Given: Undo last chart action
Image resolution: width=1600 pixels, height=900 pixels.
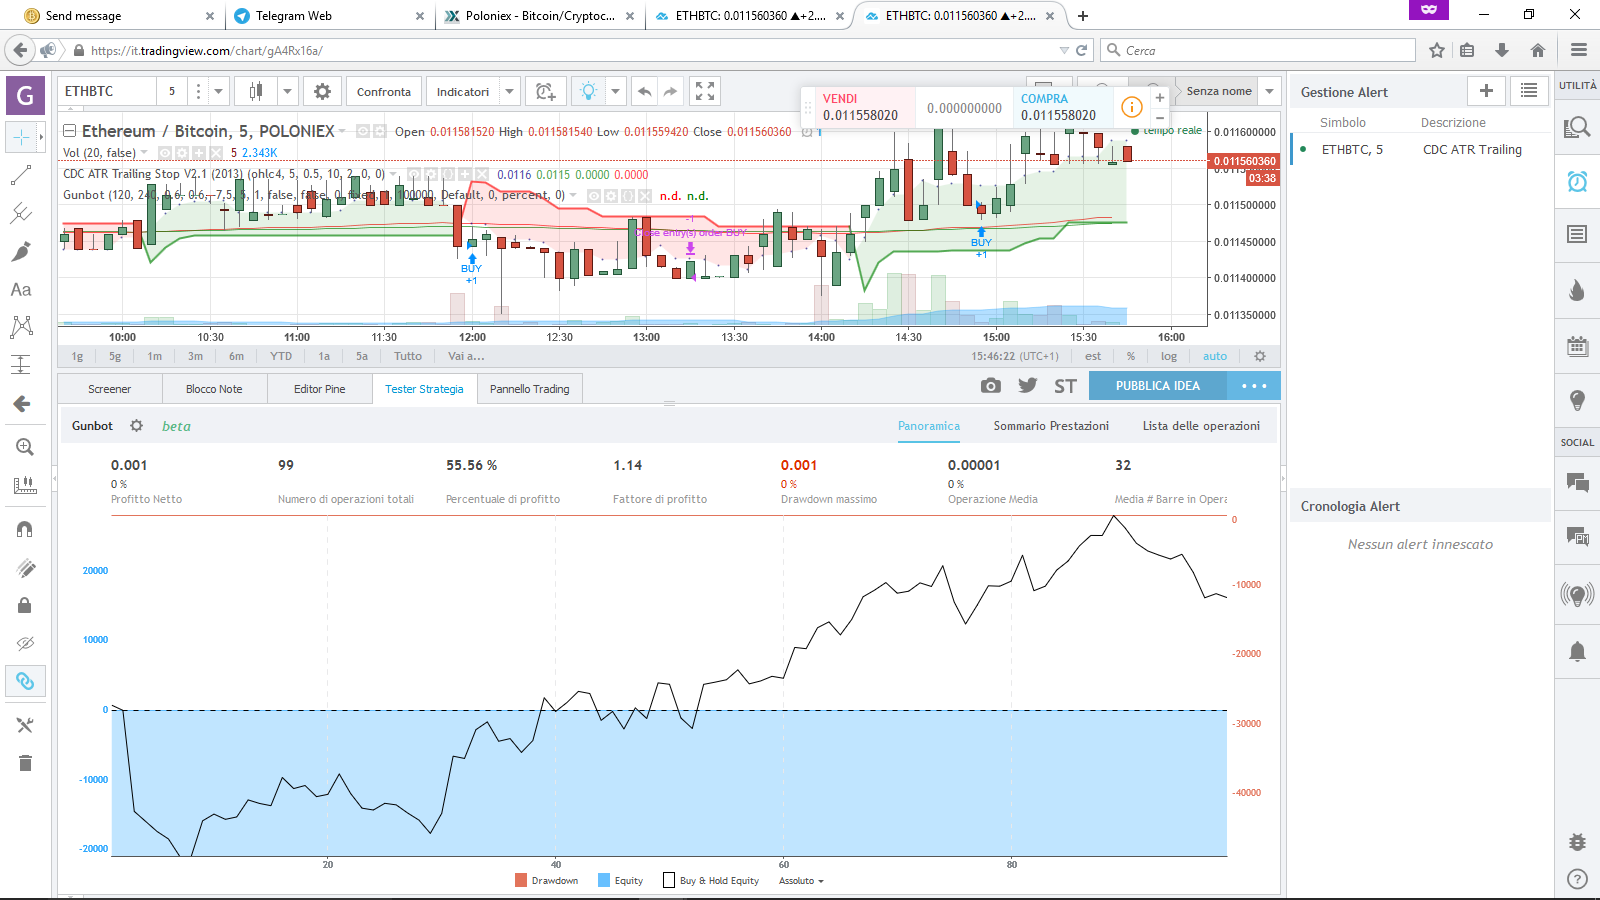Looking at the screenshot, I should [x=645, y=91].
